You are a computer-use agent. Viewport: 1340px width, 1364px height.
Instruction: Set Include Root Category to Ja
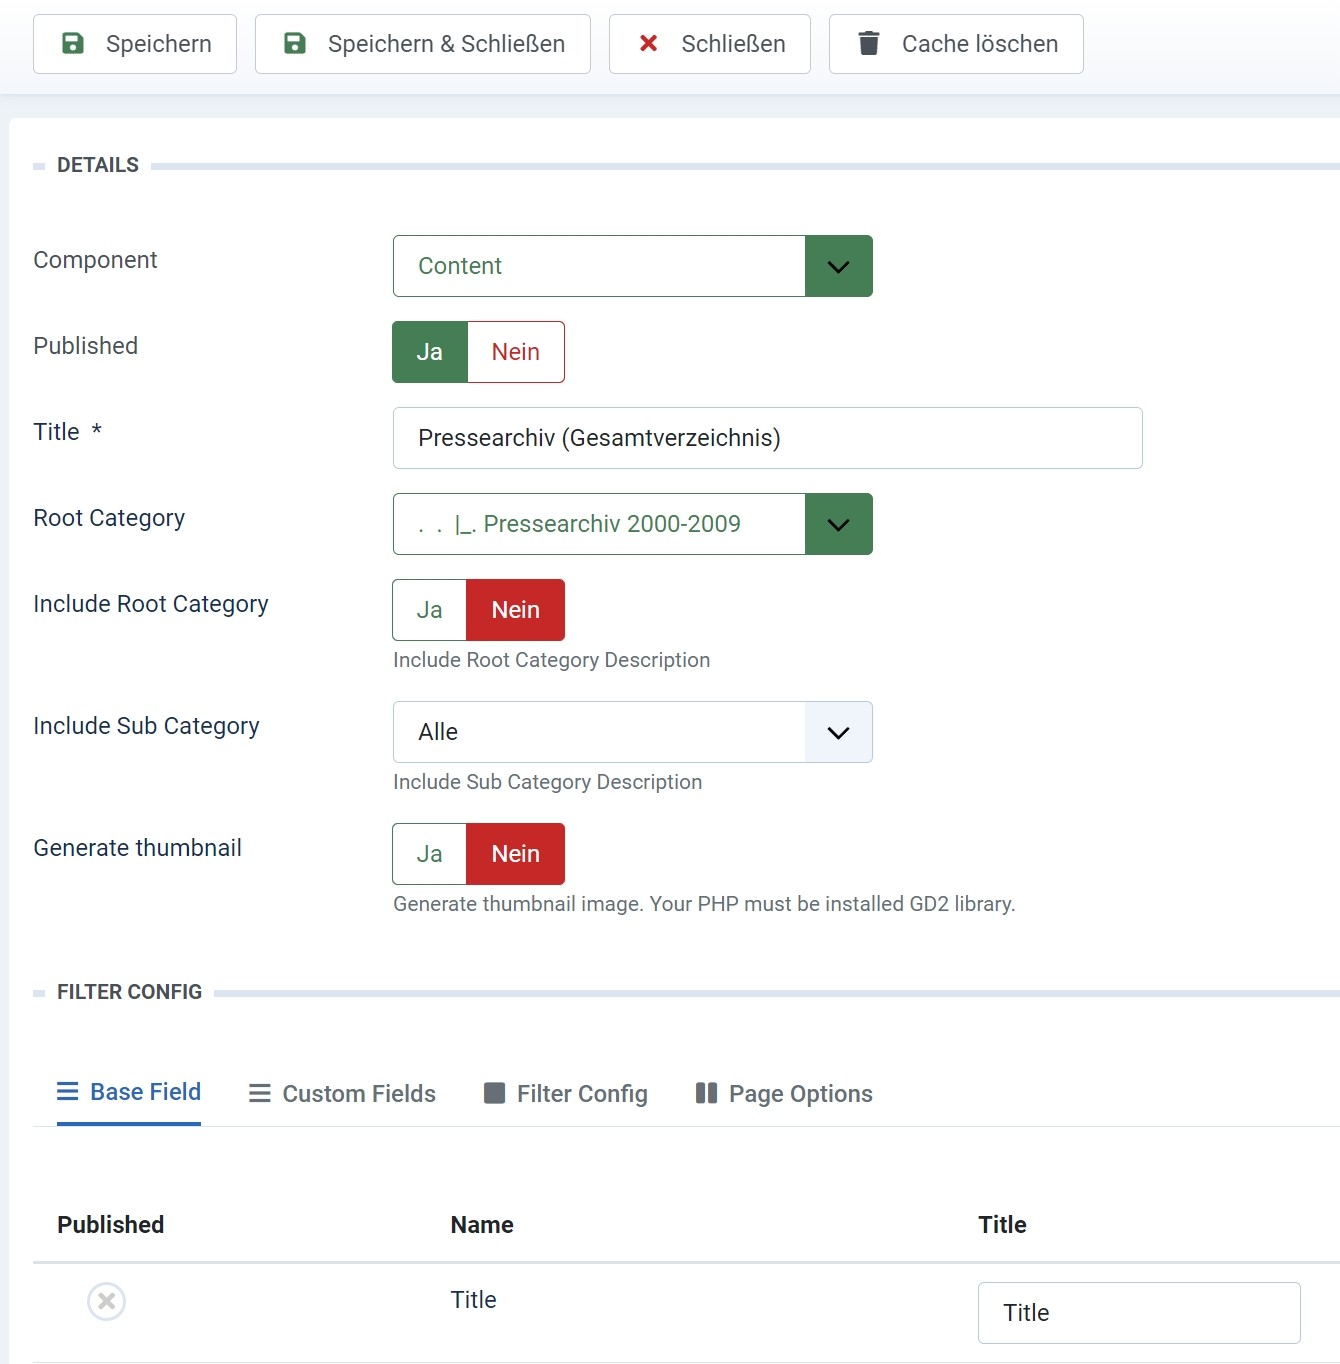[429, 610]
